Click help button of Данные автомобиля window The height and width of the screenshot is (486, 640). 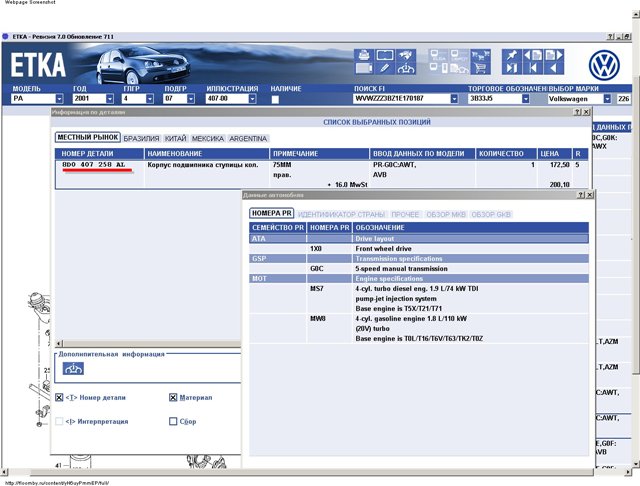(581, 195)
